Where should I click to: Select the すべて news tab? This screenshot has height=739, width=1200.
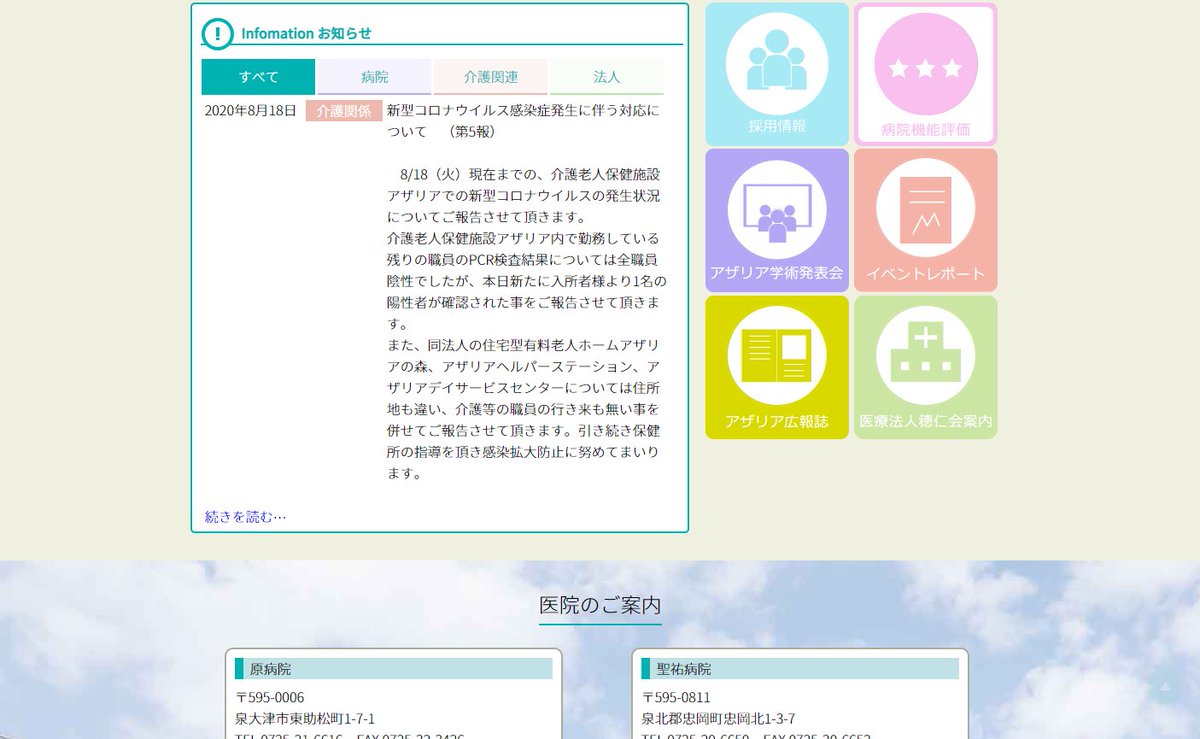(258, 77)
